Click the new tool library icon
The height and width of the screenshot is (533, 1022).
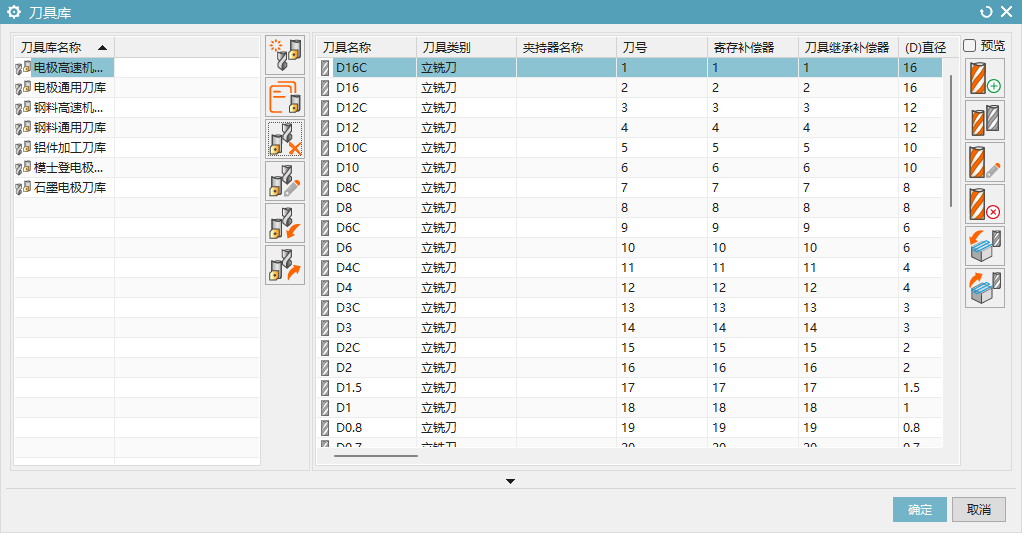click(x=285, y=55)
